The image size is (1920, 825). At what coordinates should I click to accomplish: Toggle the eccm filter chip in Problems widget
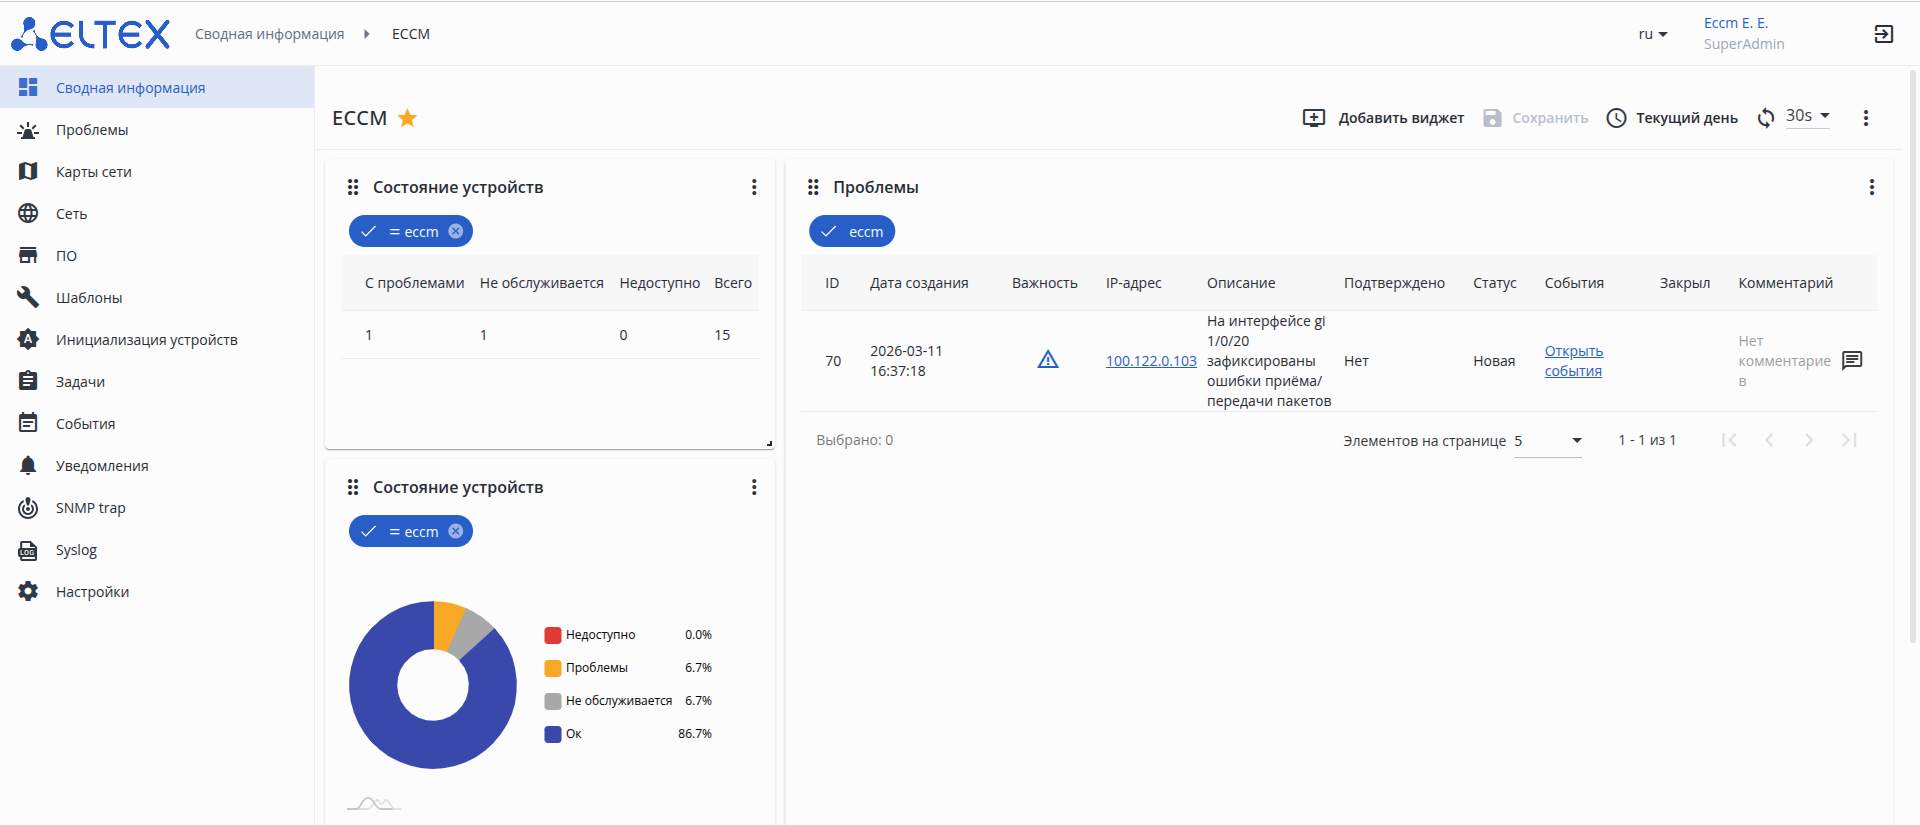[851, 232]
